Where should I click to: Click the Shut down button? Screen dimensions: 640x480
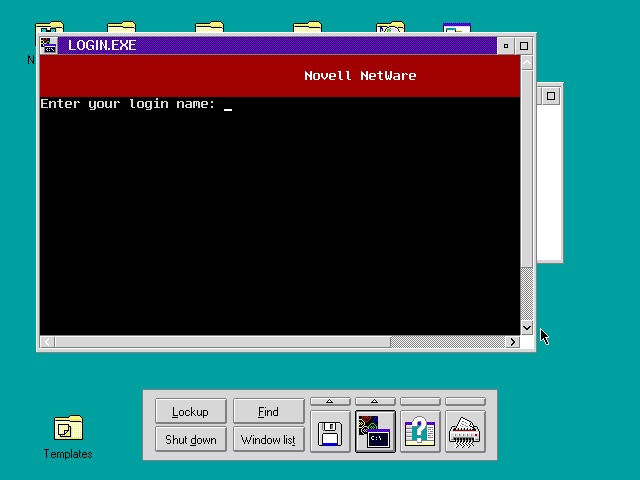[191, 439]
